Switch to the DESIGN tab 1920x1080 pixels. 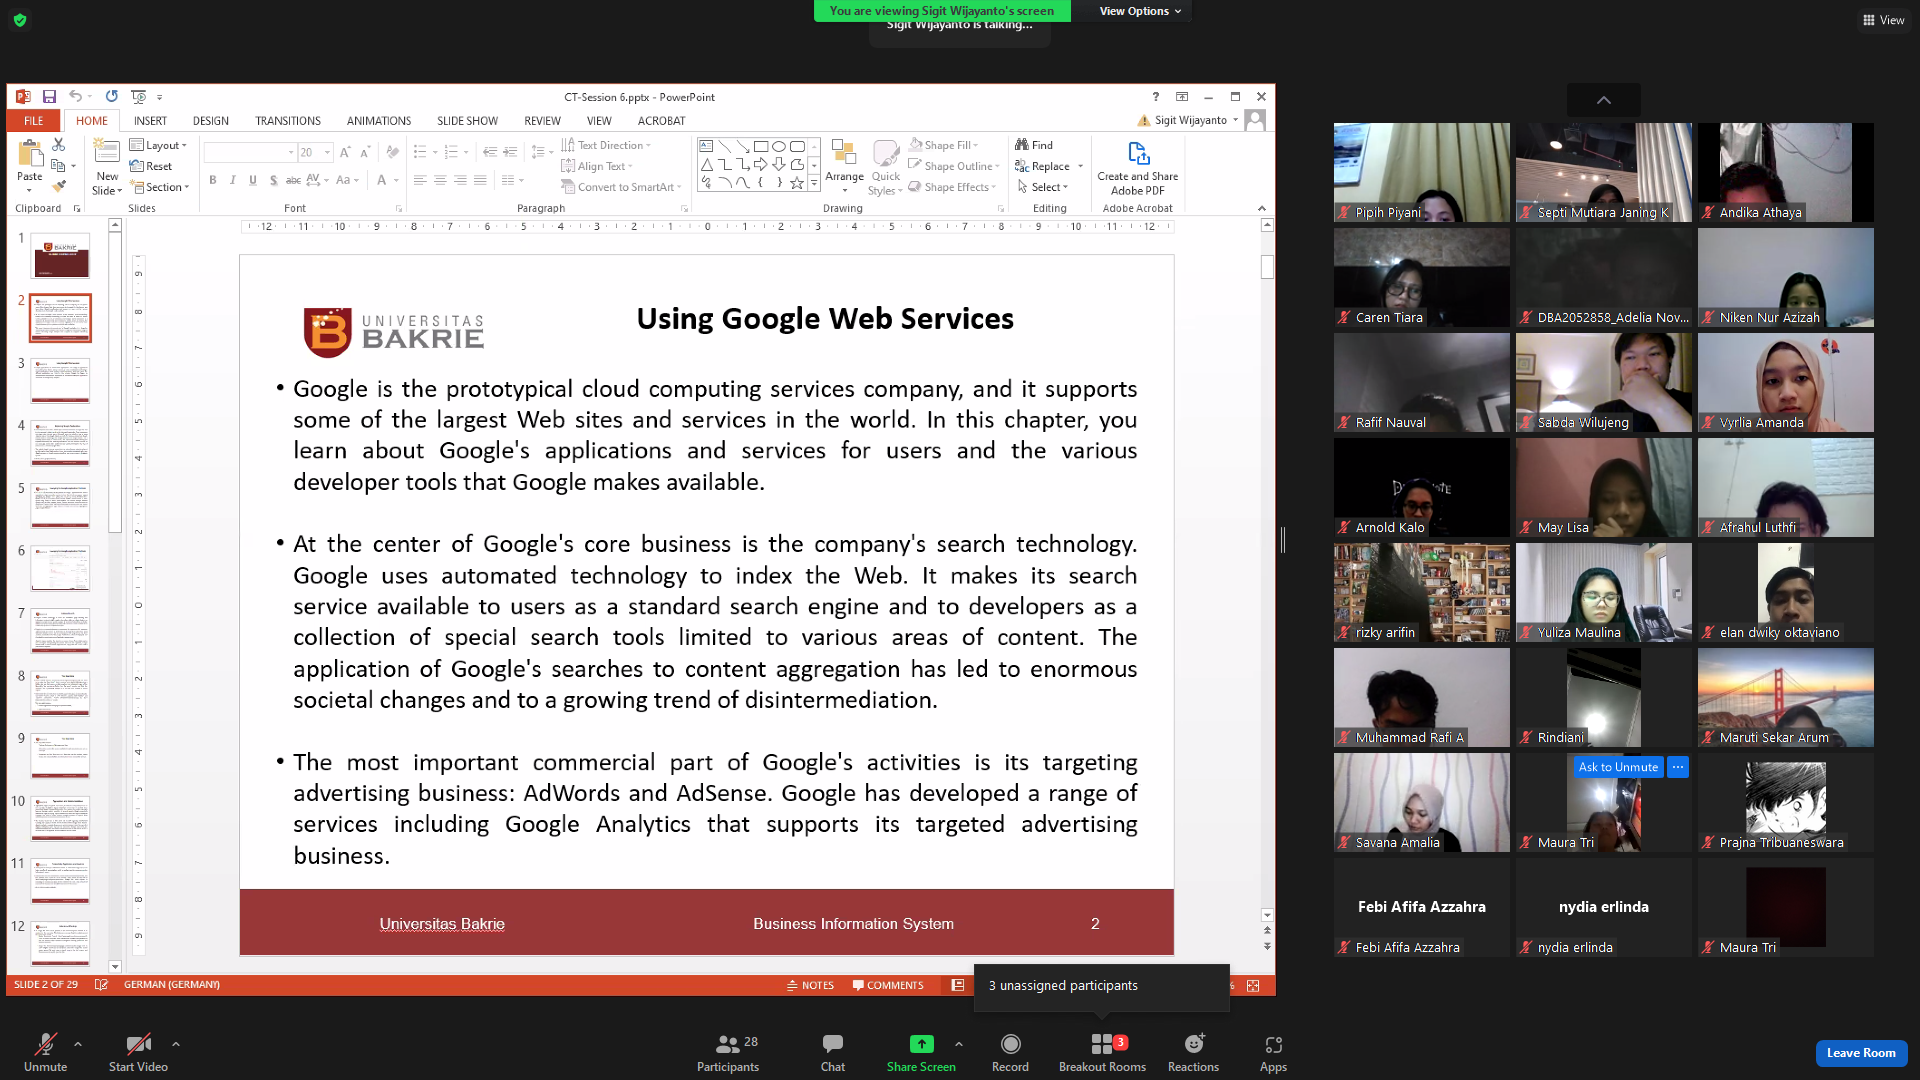click(211, 121)
